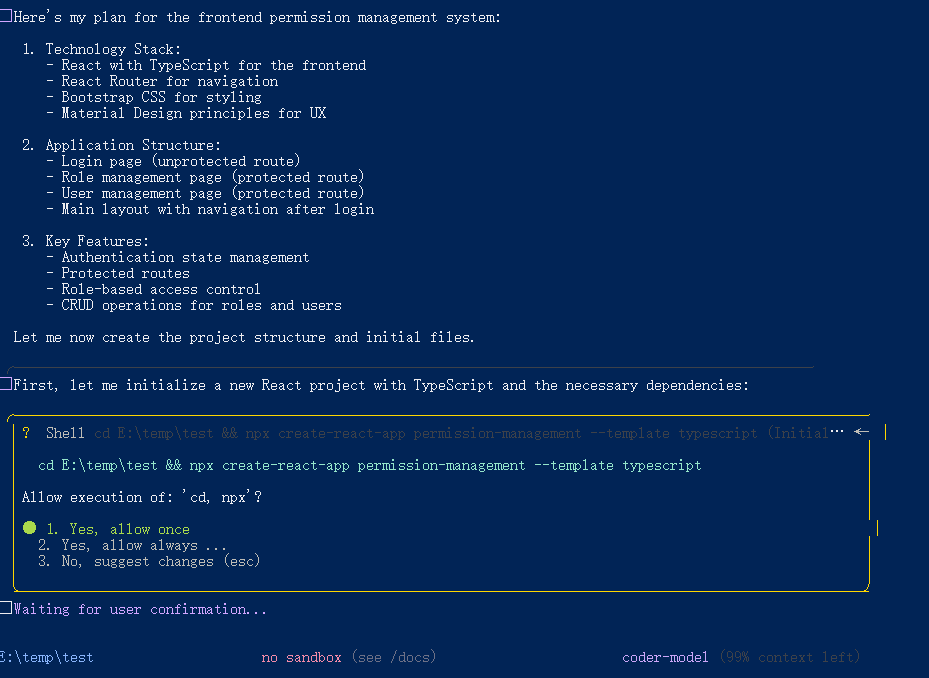Click the "coder-model" label in the footer
The height and width of the screenshot is (678, 929).
pyautogui.click(x=665, y=657)
